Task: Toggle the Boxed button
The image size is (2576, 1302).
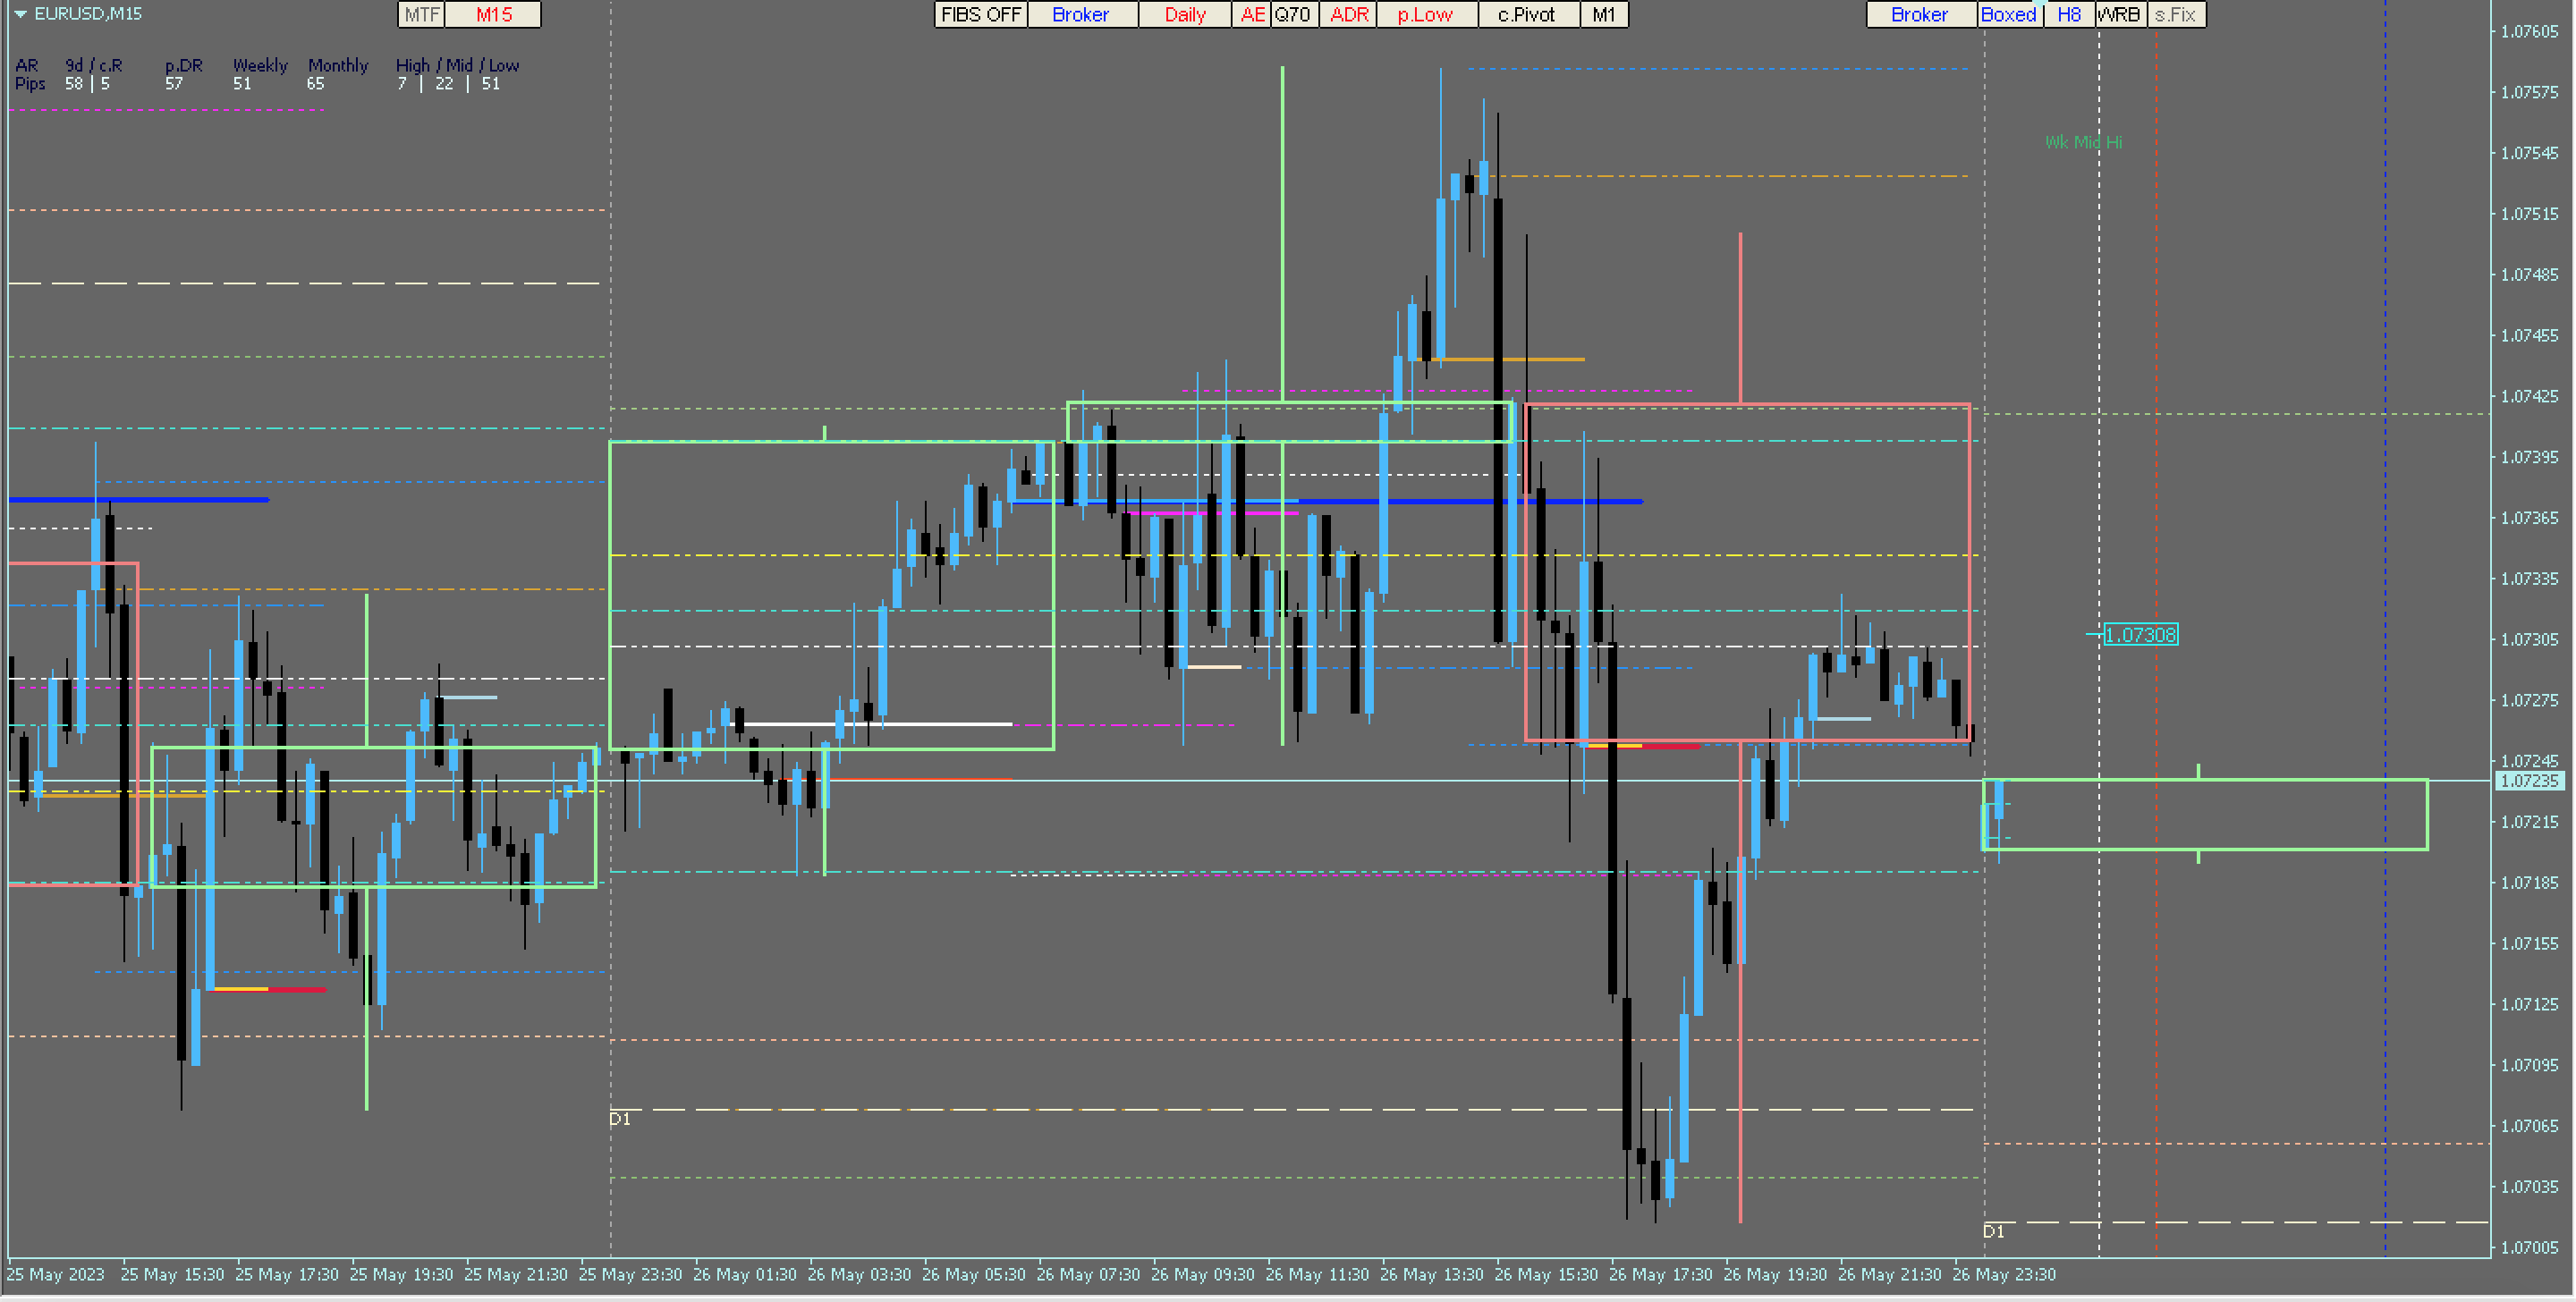Action: [2008, 15]
